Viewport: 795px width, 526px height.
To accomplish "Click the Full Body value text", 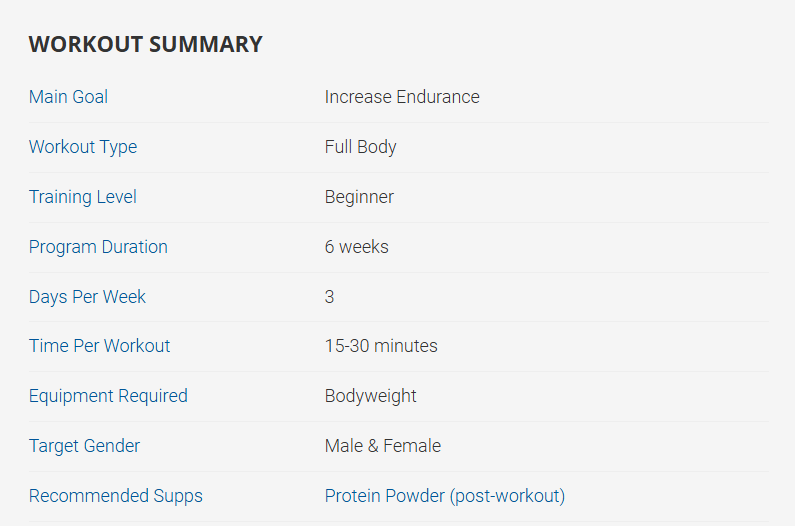I will 360,147.
